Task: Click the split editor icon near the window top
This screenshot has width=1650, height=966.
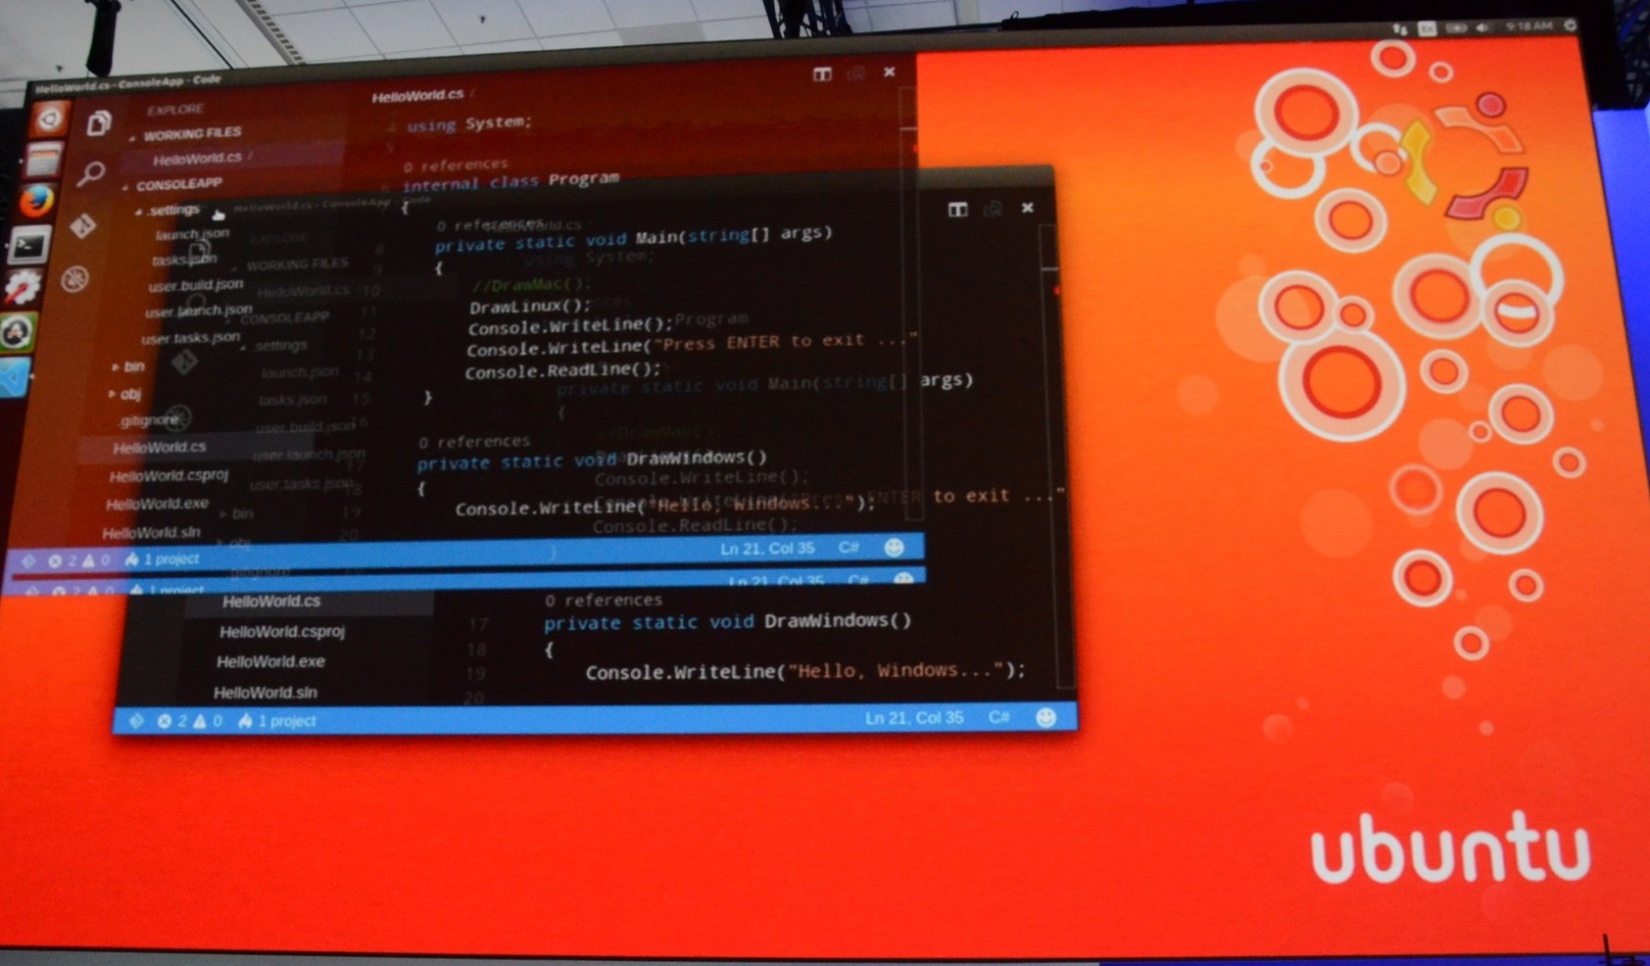Action: [x=957, y=209]
